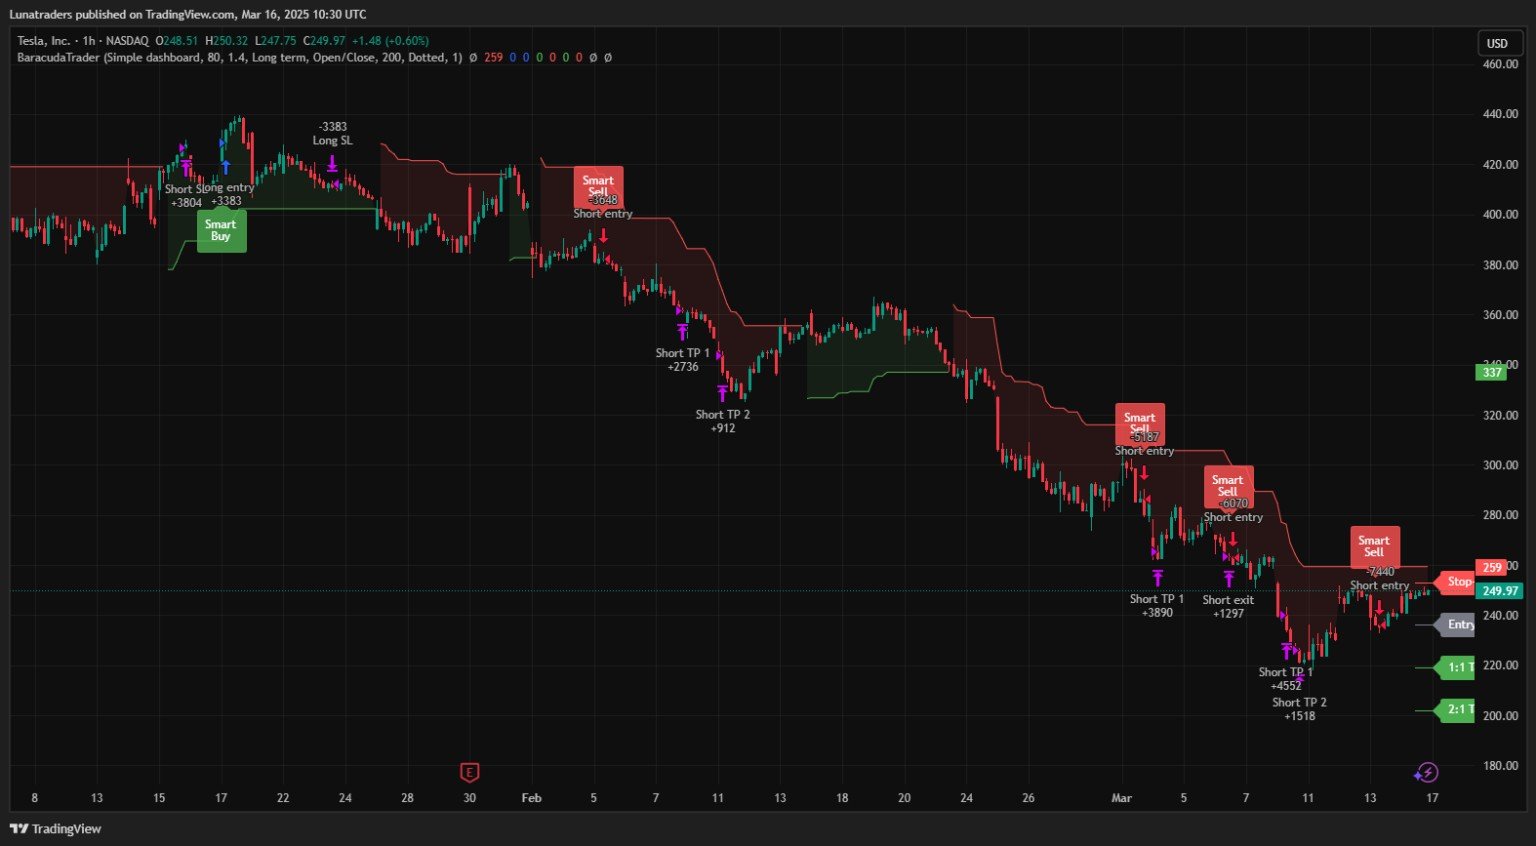Click the 'Long entry +3383' label
1536x846 pixels.
tap(229, 194)
